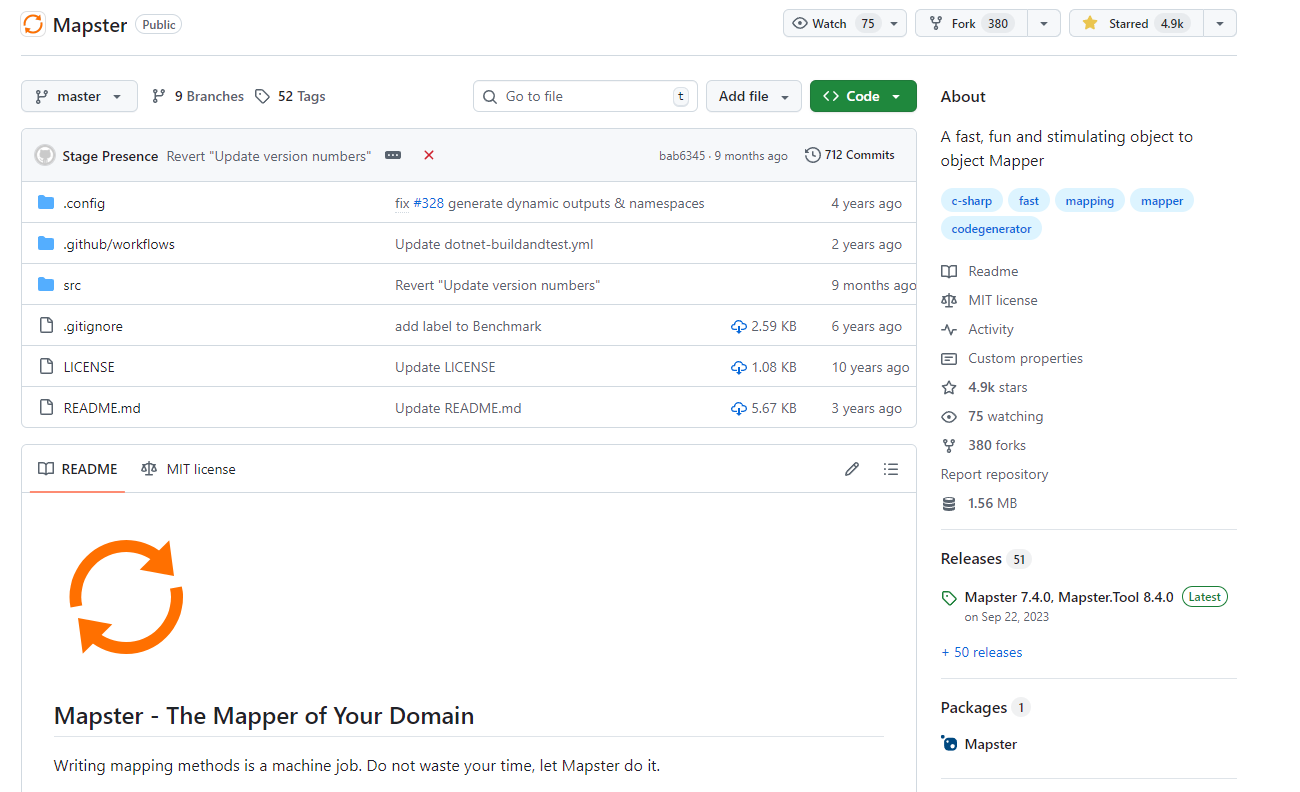Open the README outline list icon
1300x792 pixels.
pyautogui.click(x=891, y=469)
